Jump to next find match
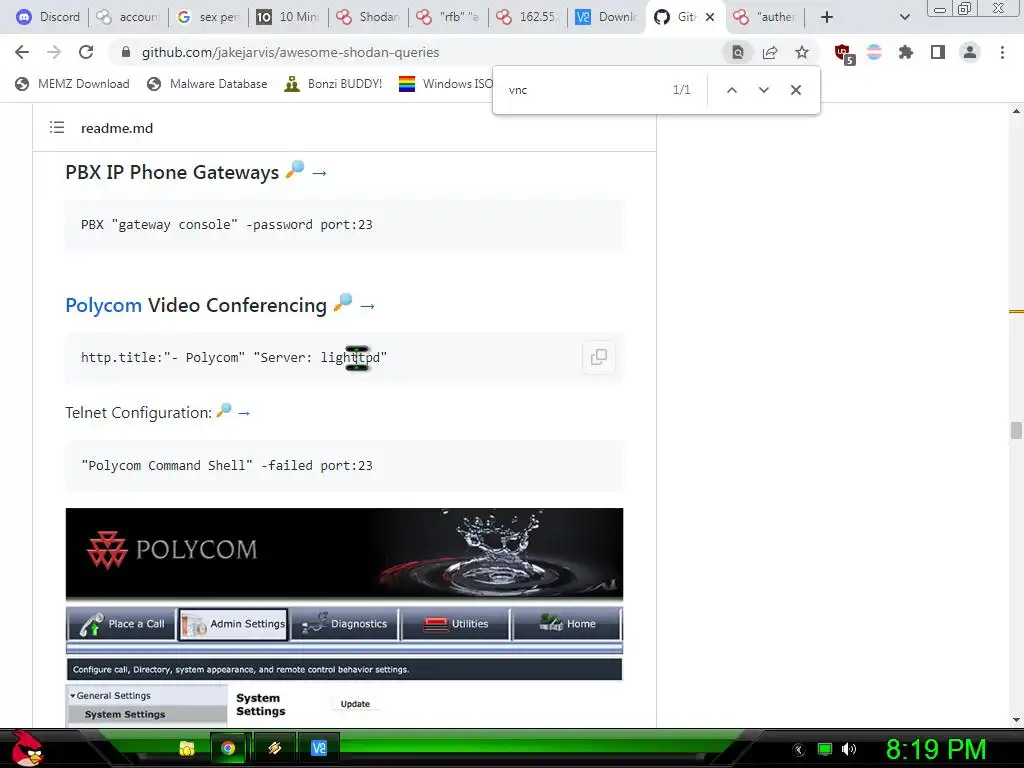 point(763,90)
